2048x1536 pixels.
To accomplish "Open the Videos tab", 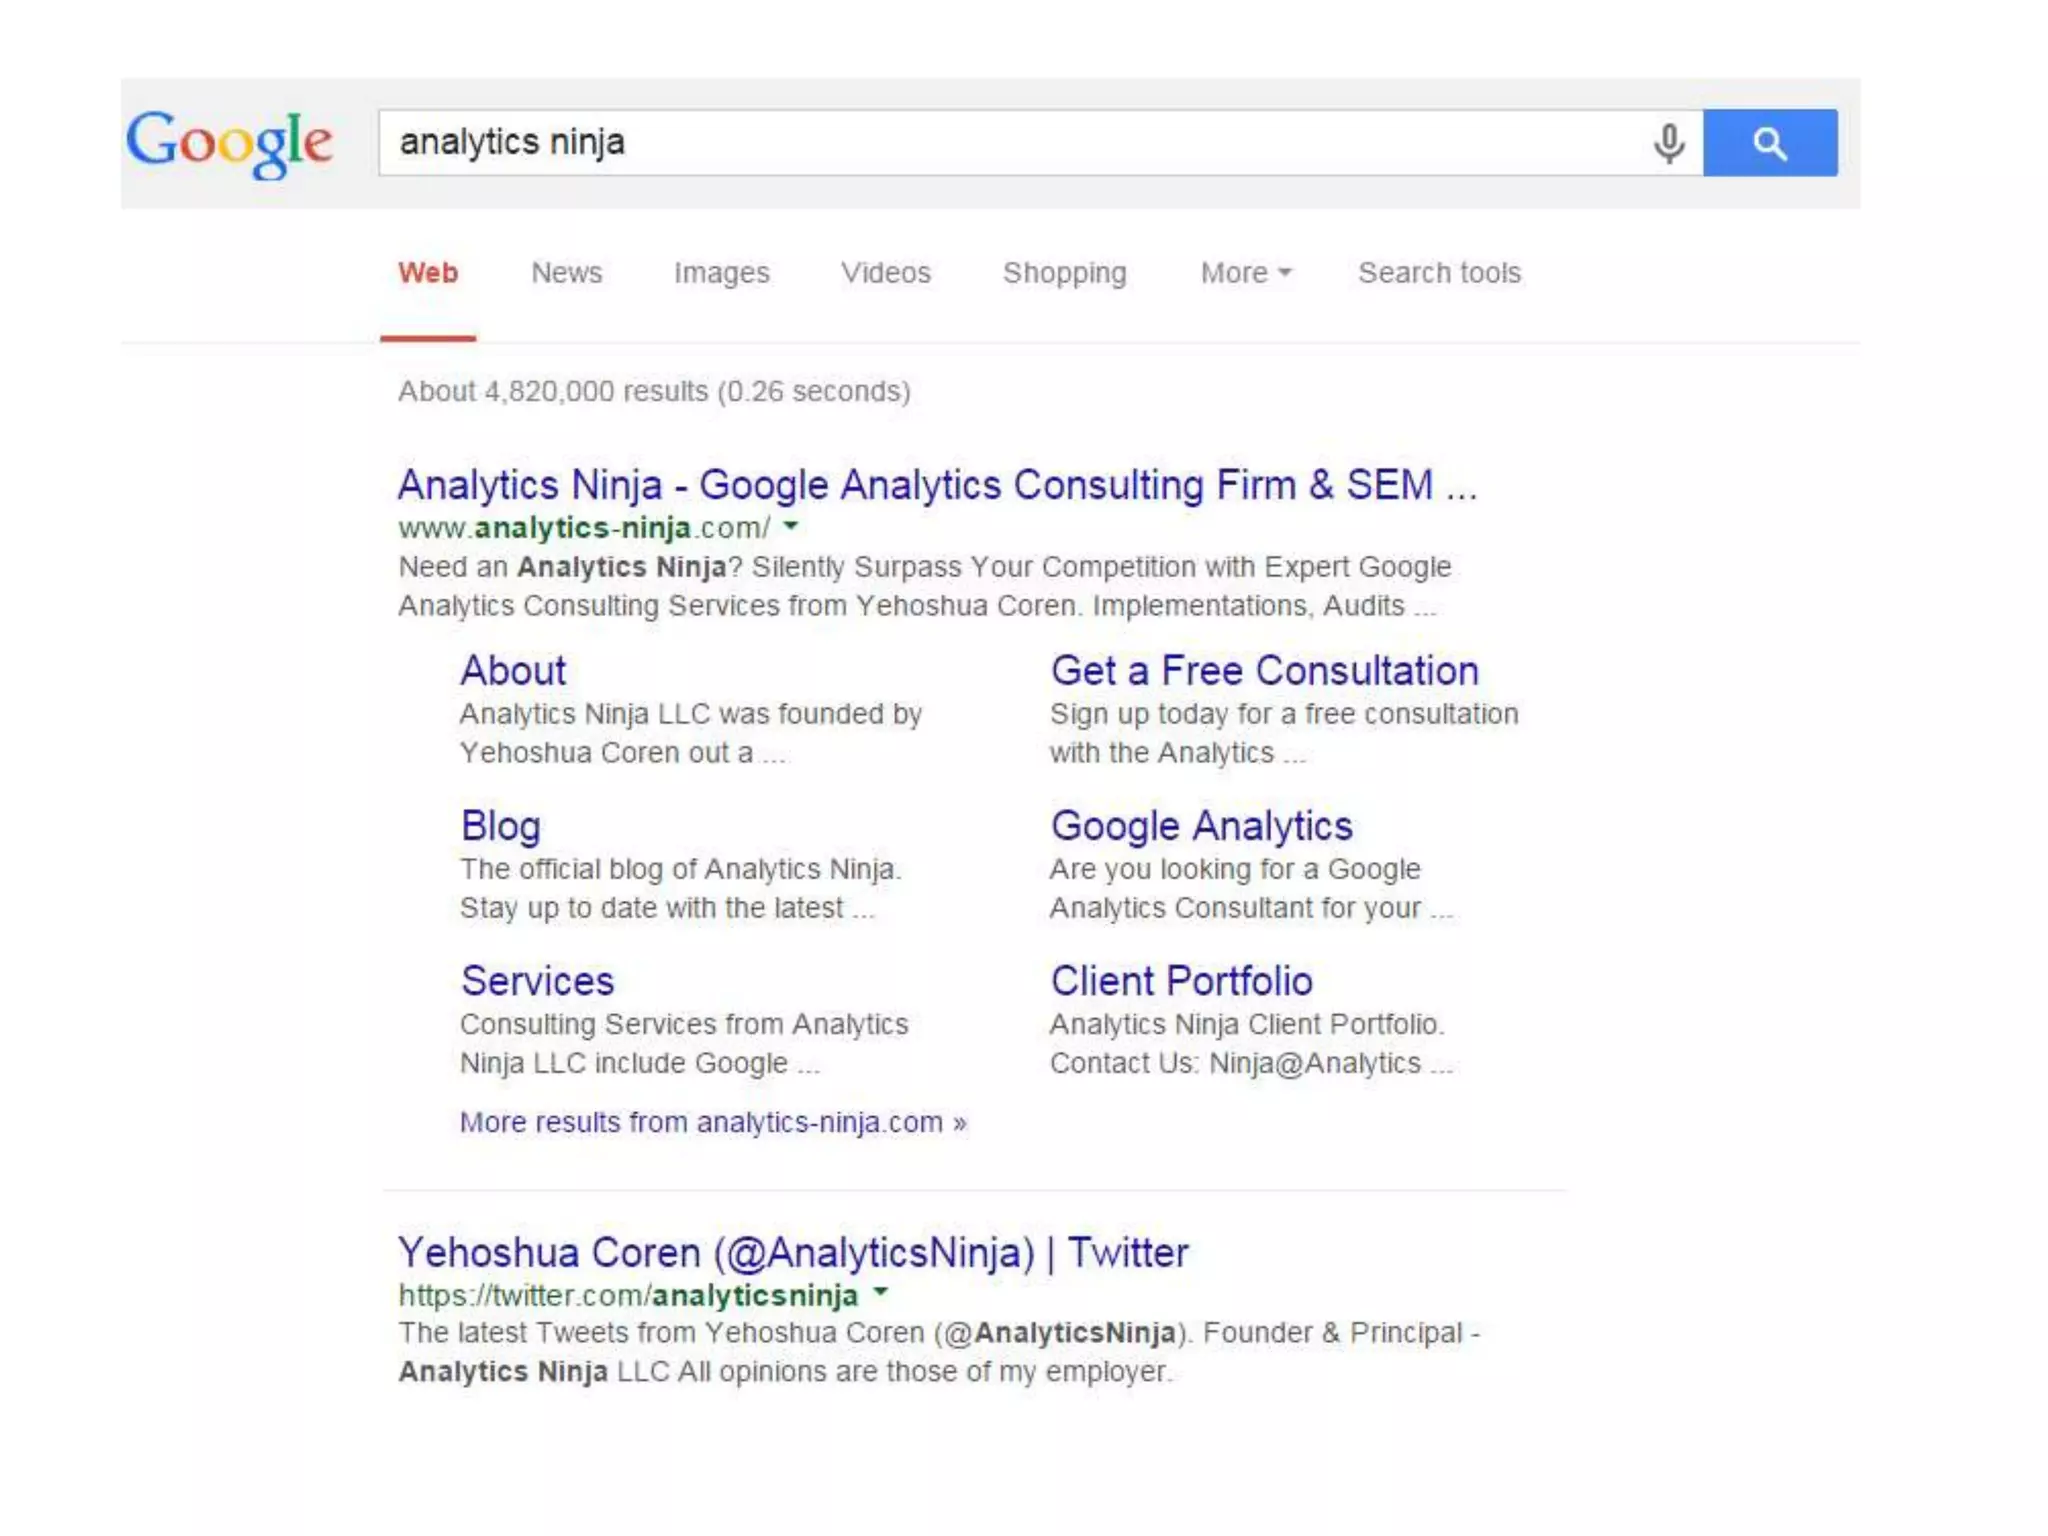I will [885, 273].
